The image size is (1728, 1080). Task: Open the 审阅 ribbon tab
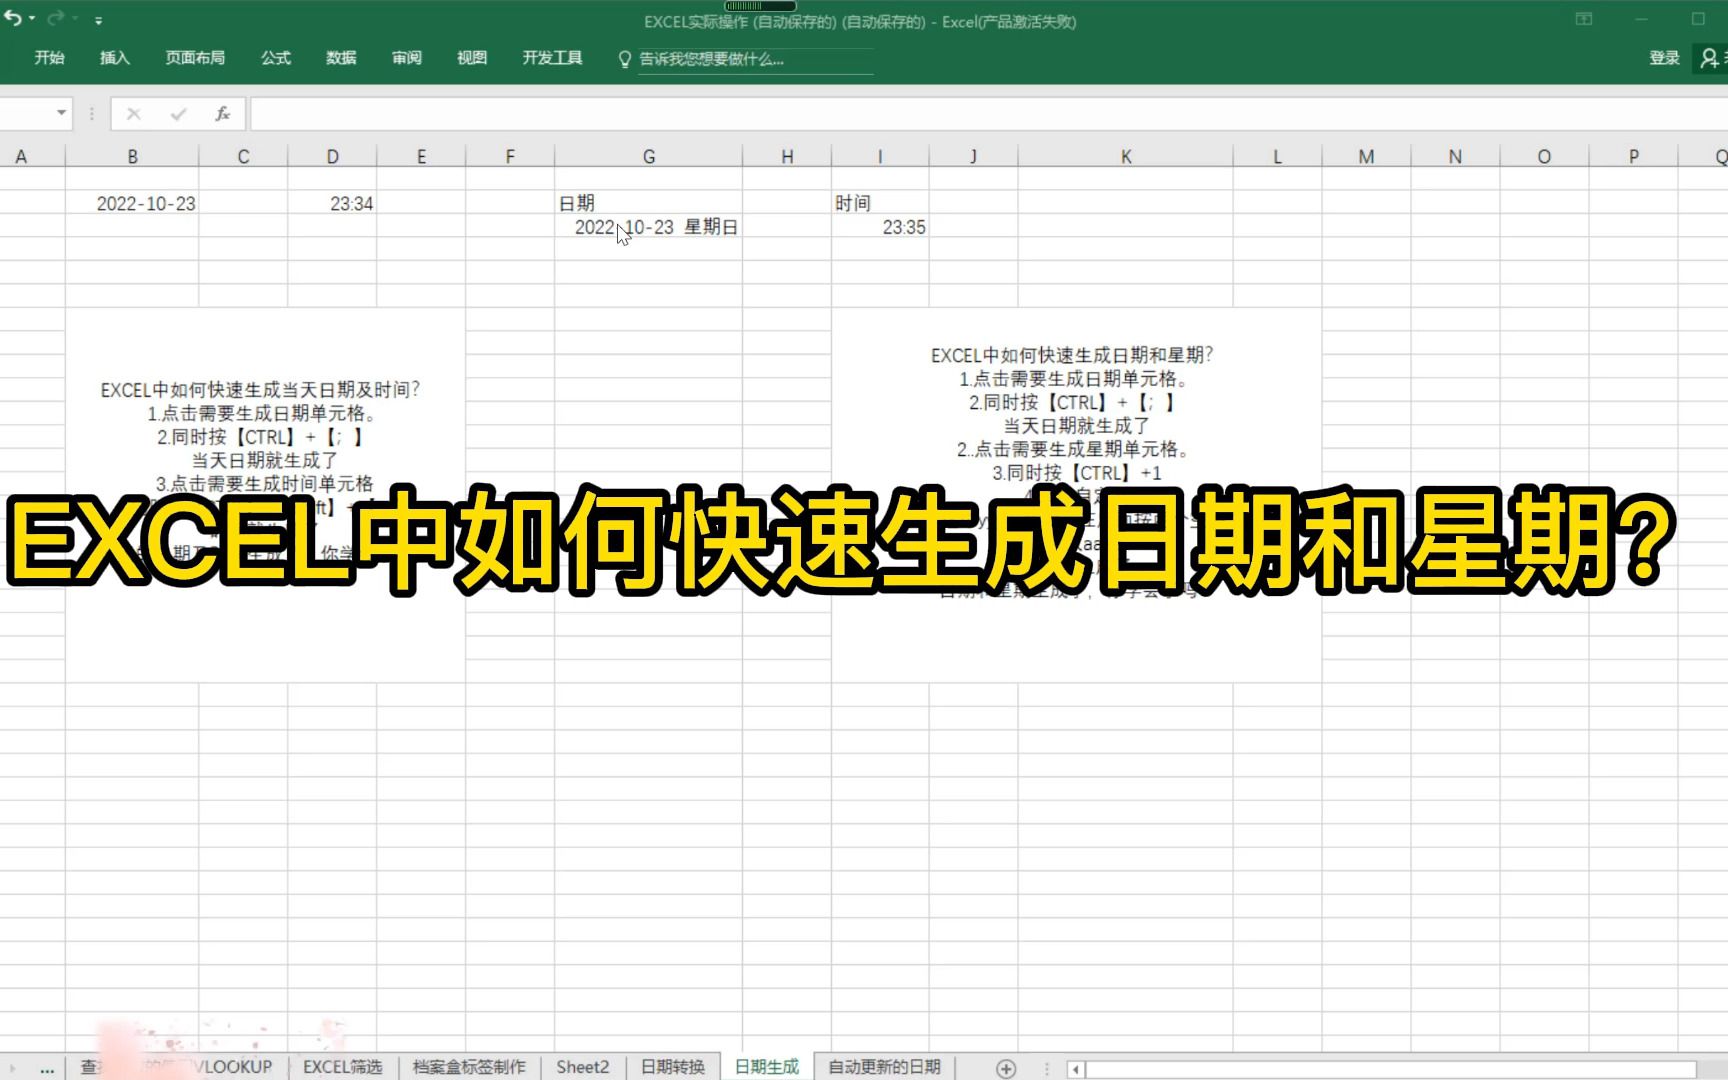(407, 58)
